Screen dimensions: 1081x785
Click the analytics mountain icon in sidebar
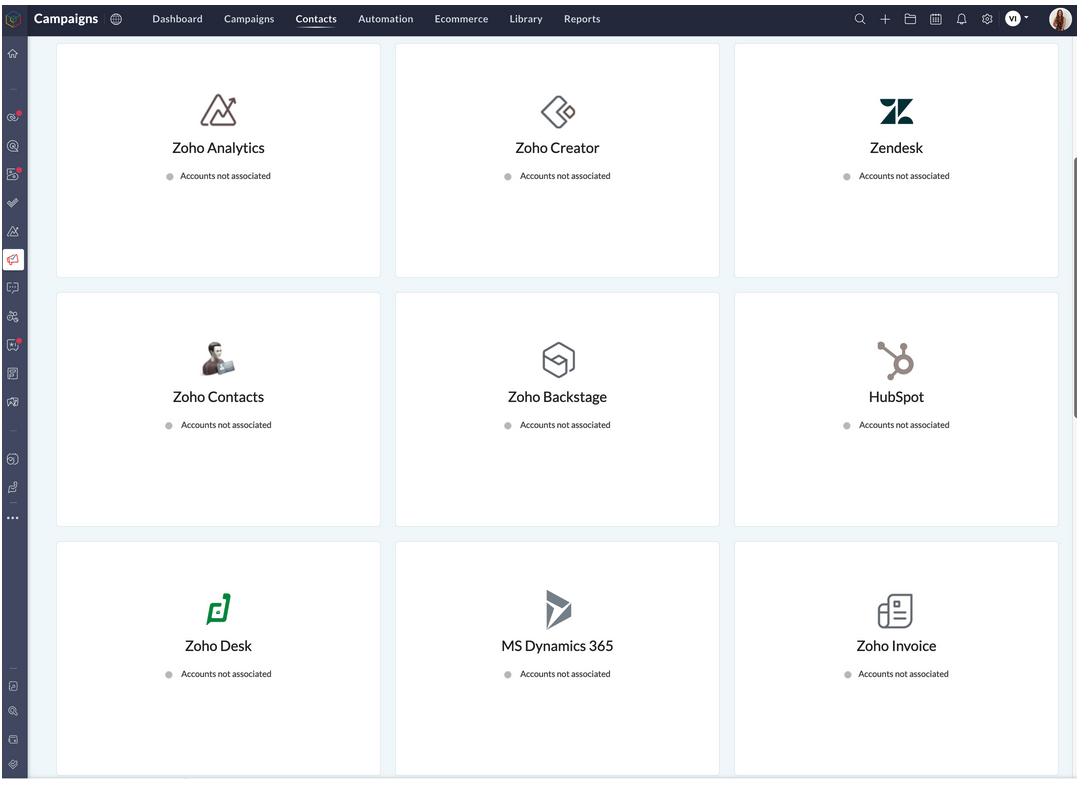[13, 232]
